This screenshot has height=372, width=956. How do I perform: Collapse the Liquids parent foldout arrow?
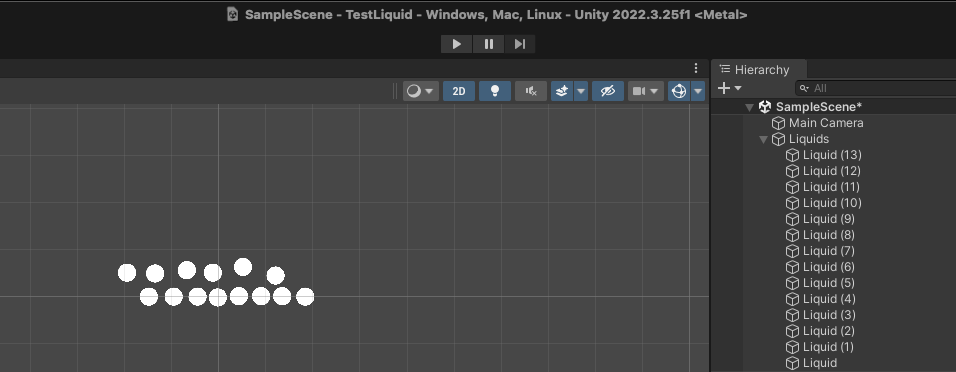[763, 139]
